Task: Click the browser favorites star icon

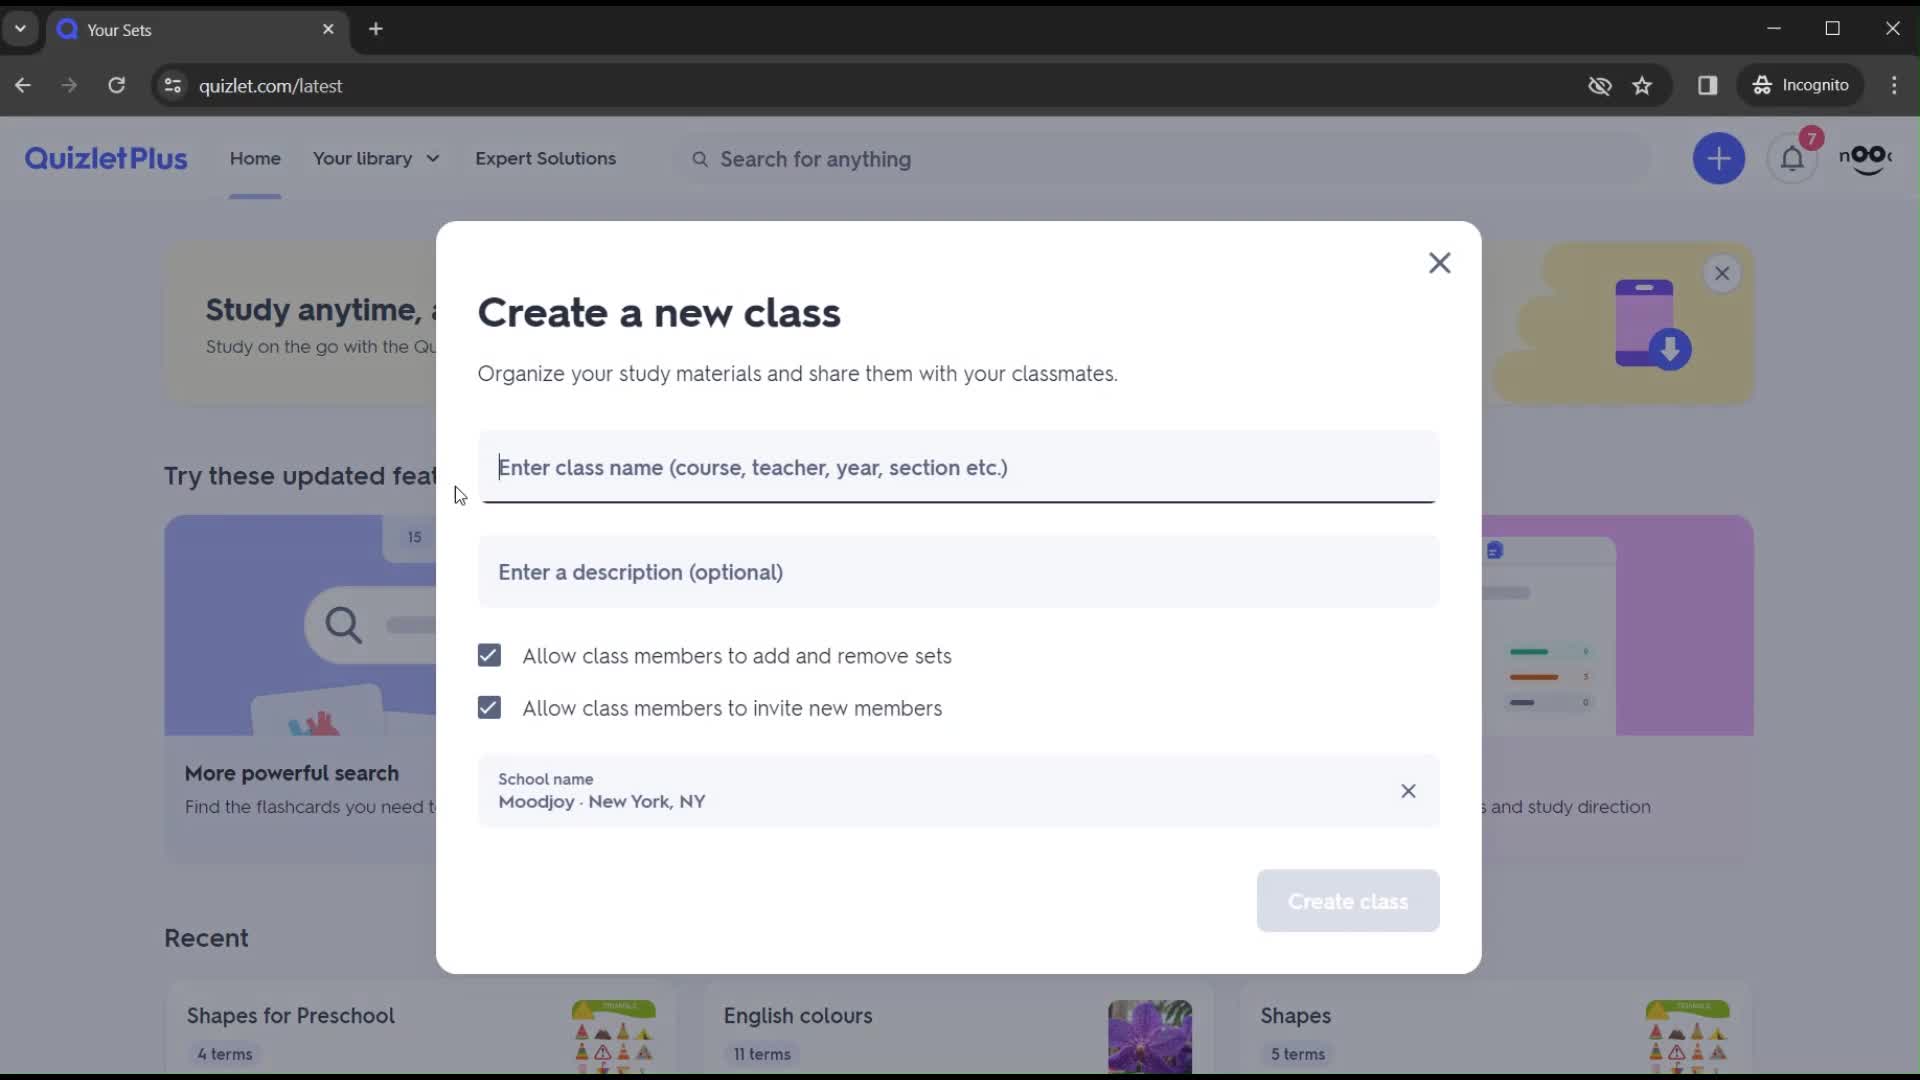Action: click(x=1644, y=86)
